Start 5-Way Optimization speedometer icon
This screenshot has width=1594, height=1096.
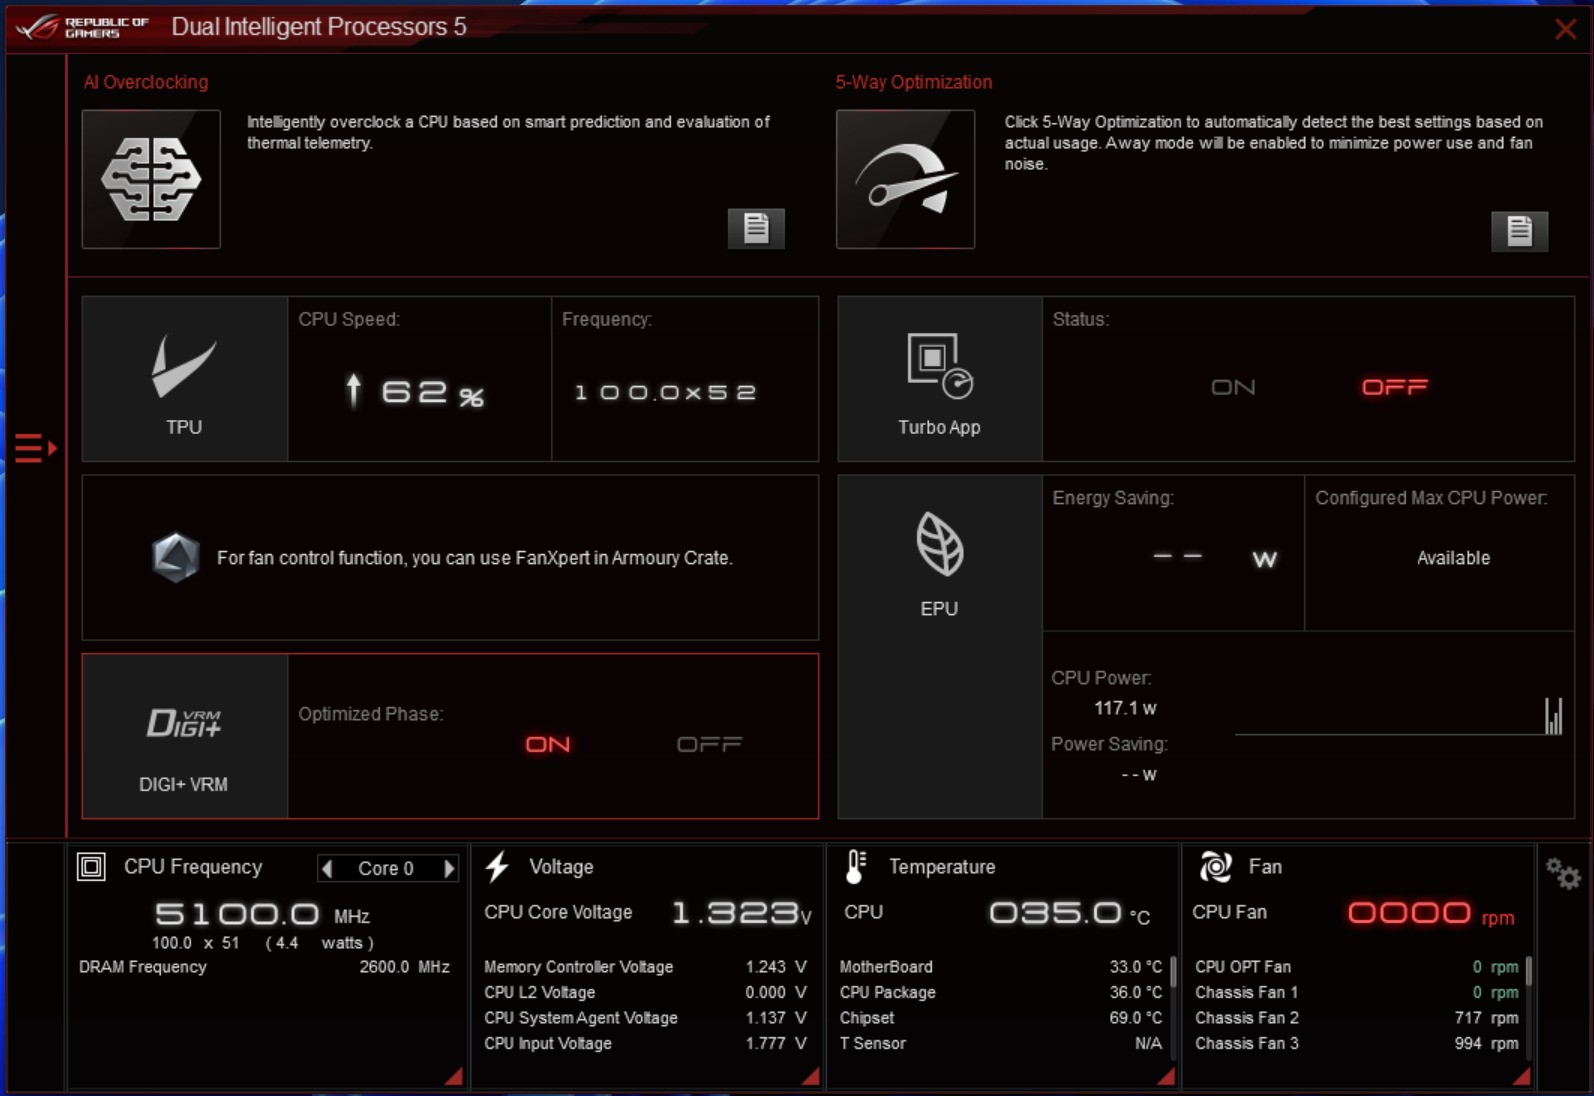(905, 179)
